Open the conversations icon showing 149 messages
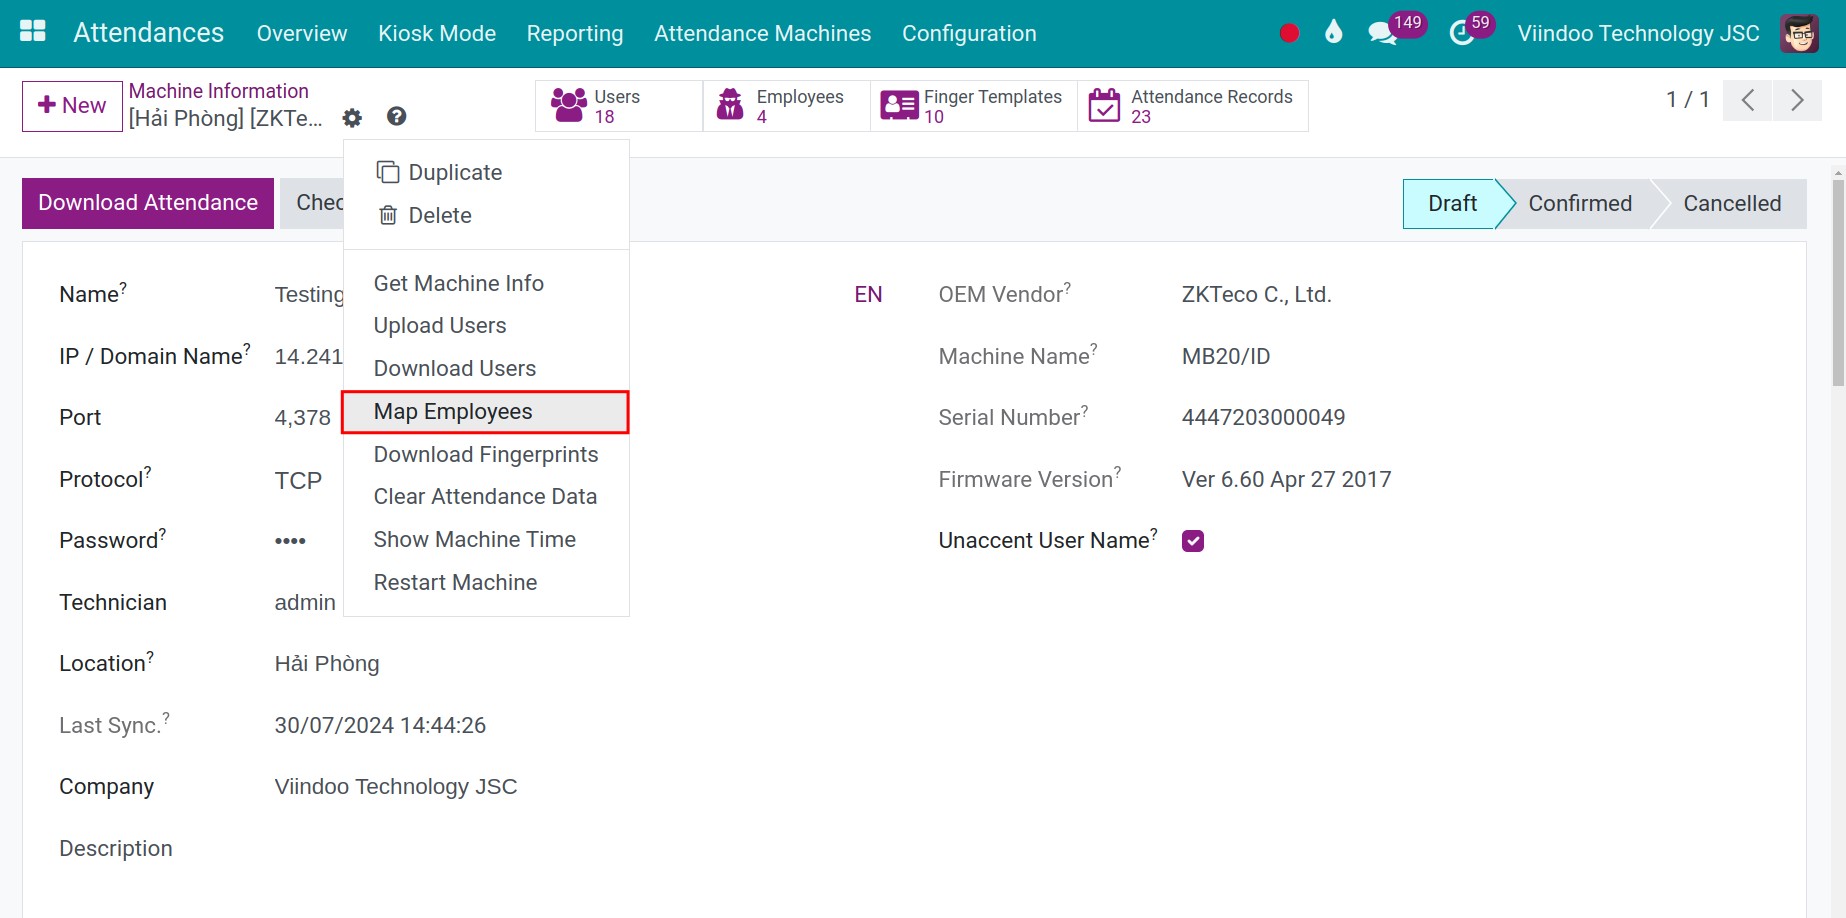Image resolution: width=1846 pixels, height=918 pixels. tap(1382, 33)
